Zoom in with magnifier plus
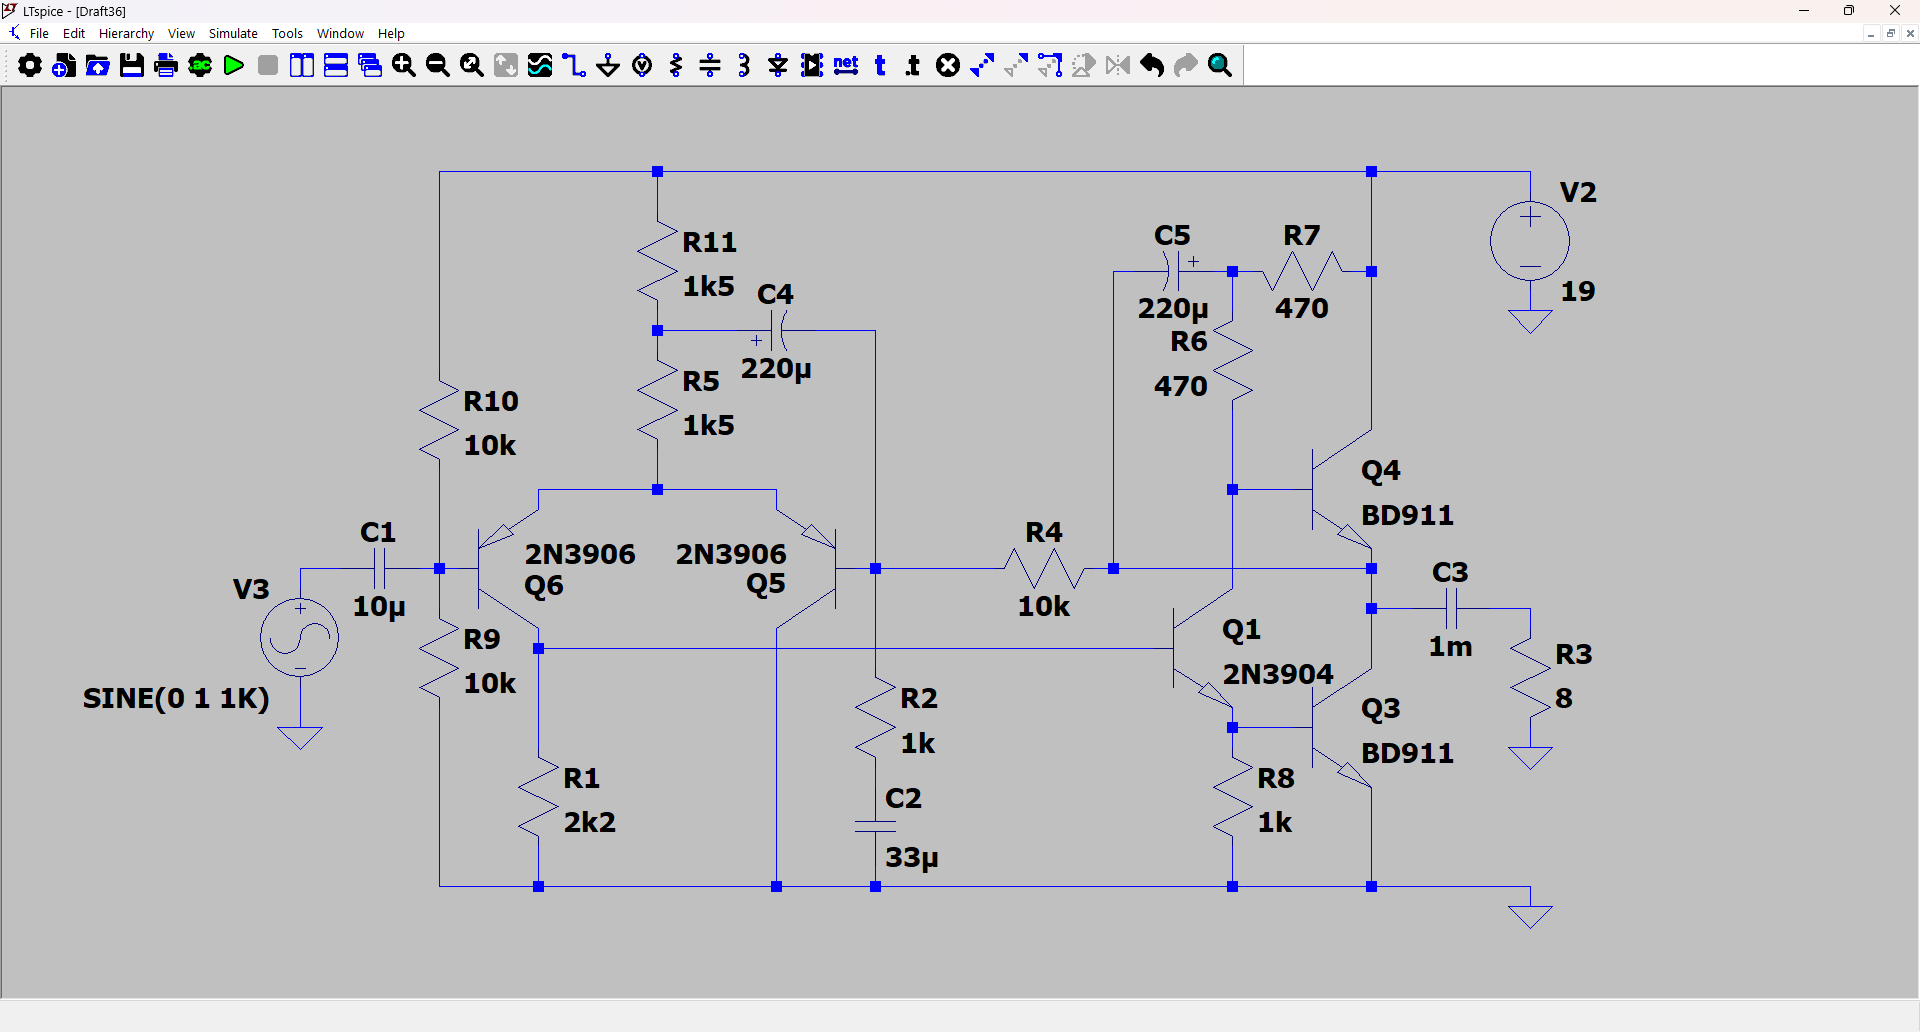Screen dimensions: 1920x1032 (x=404, y=66)
